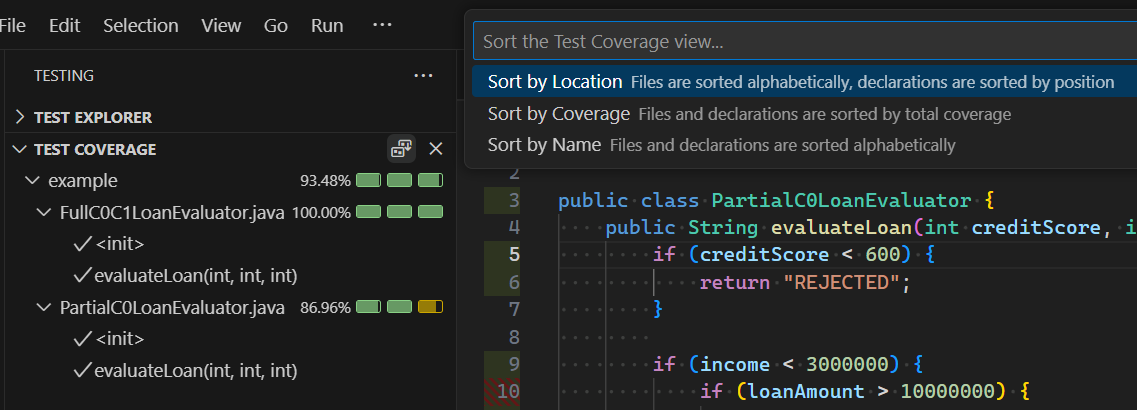Collapse PartialC0LoanEvaluator.java tree node

point(44,308)
